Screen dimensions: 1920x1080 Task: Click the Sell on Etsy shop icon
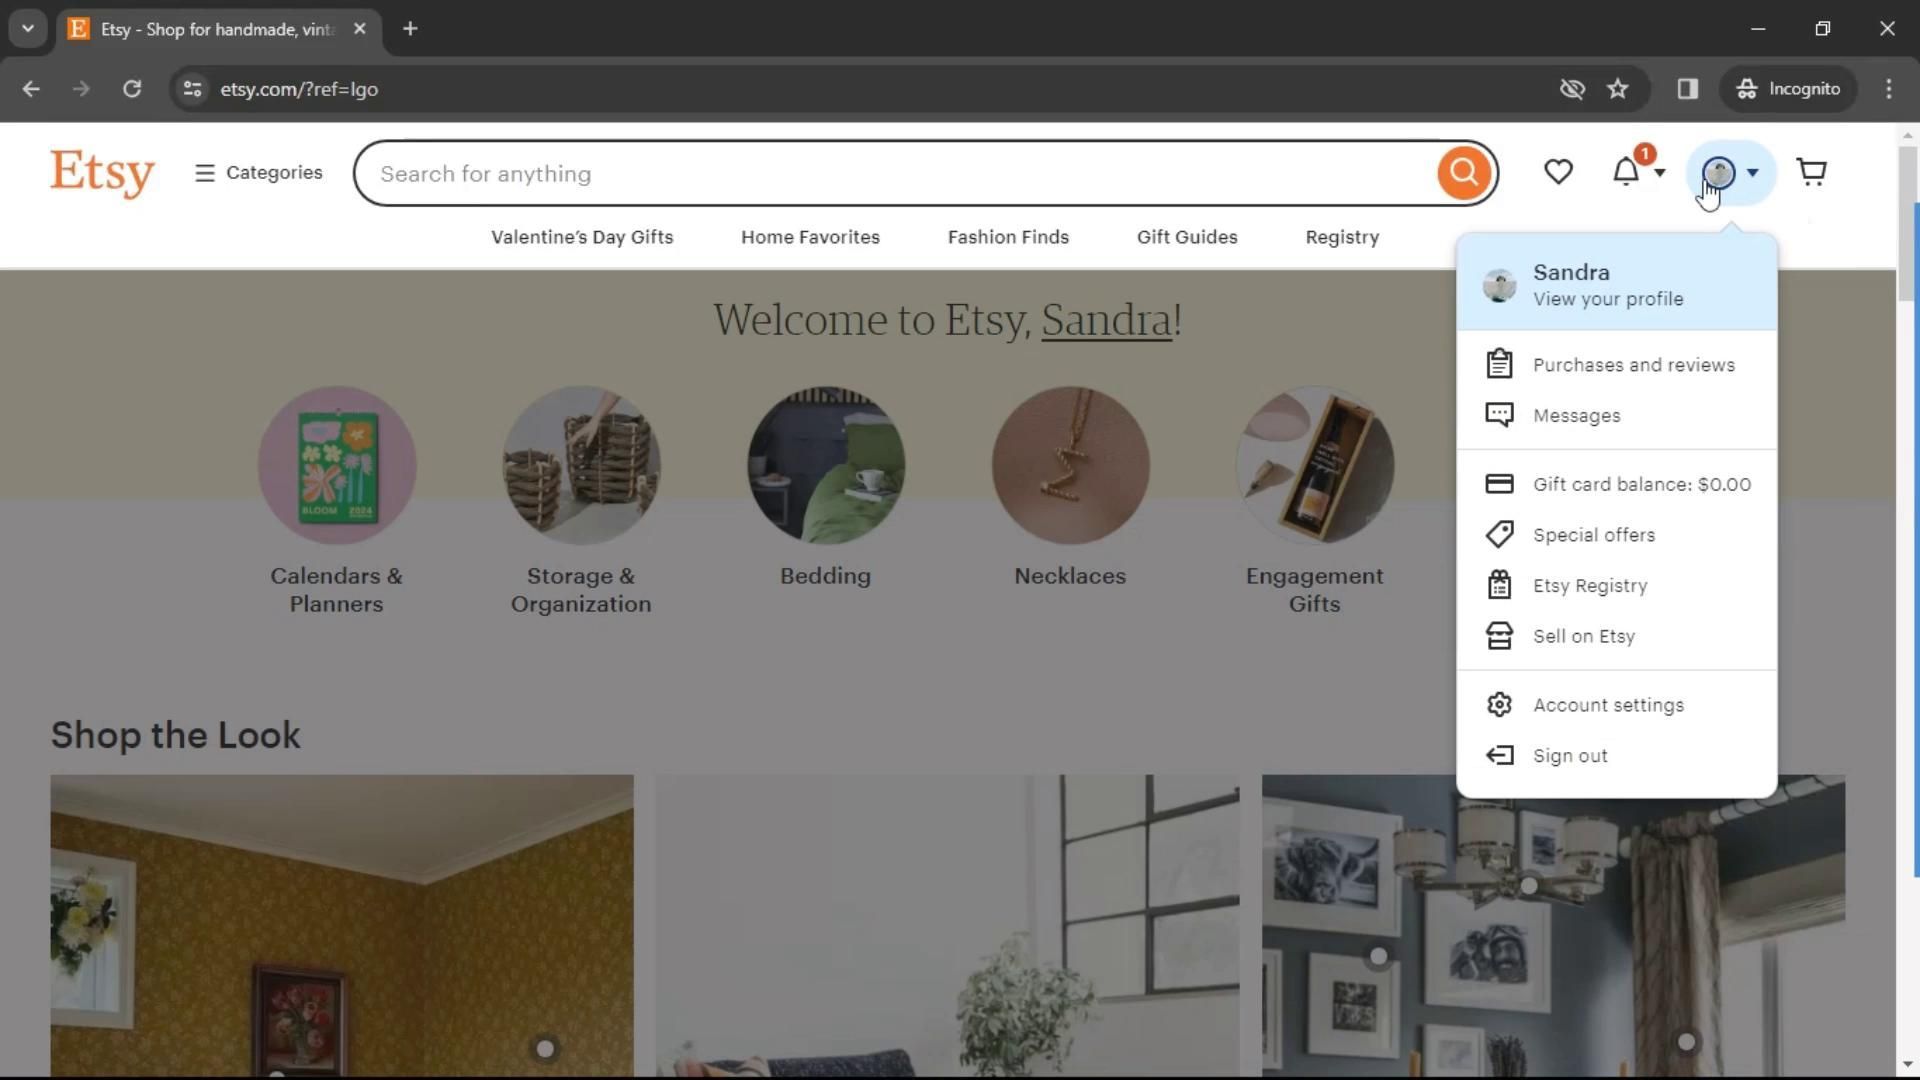pos(1498,636)
